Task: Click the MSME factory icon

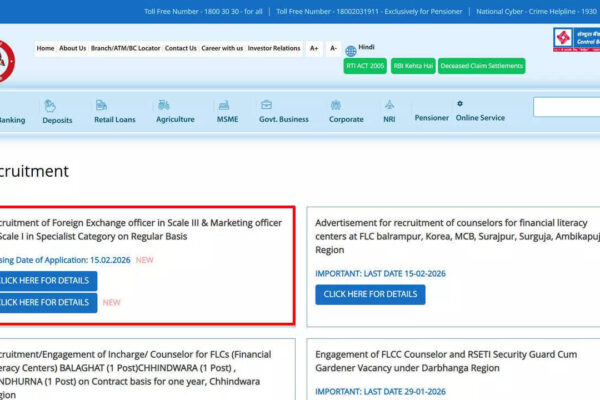Action: pos(224,105)
